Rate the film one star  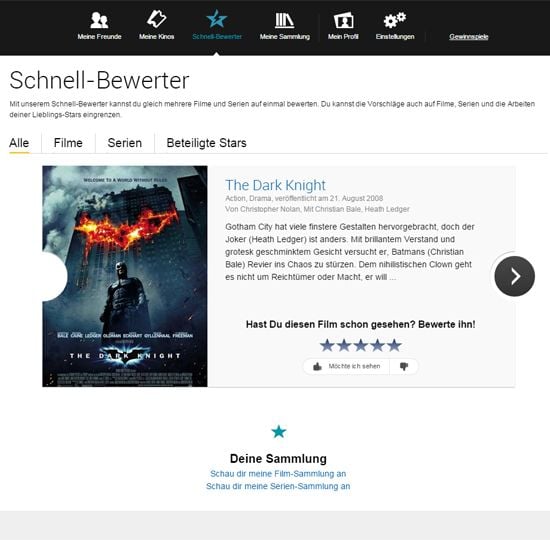pos(327,345)
